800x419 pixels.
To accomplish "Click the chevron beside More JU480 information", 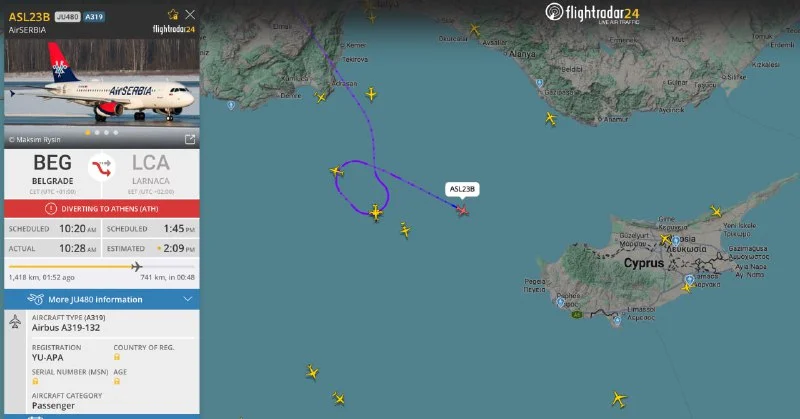I will (x=187, y=299).
